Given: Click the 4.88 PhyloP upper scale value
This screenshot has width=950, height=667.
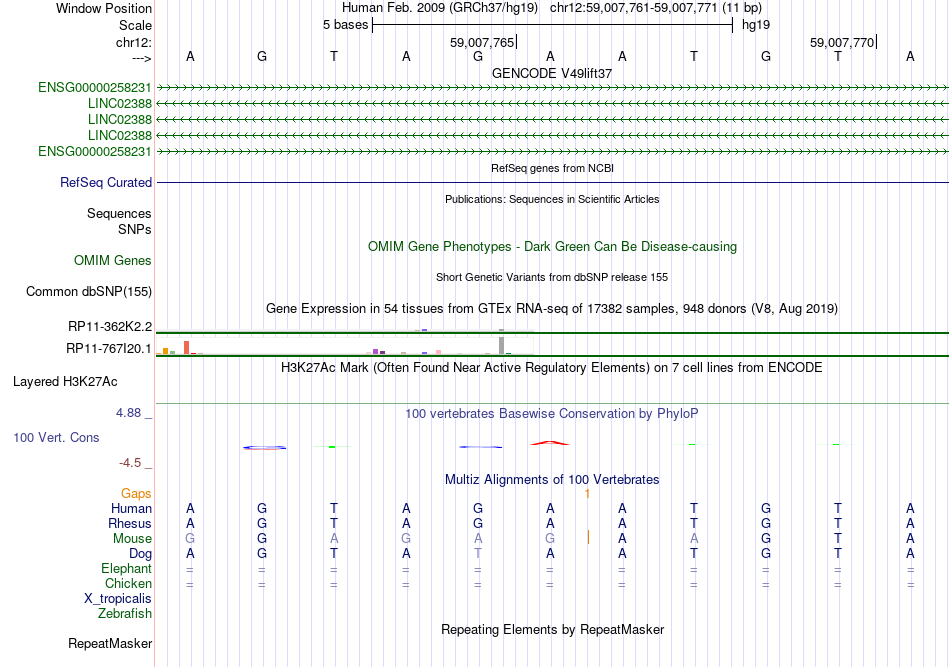Looking at the screenshot, I should click(x=128, y=413).
